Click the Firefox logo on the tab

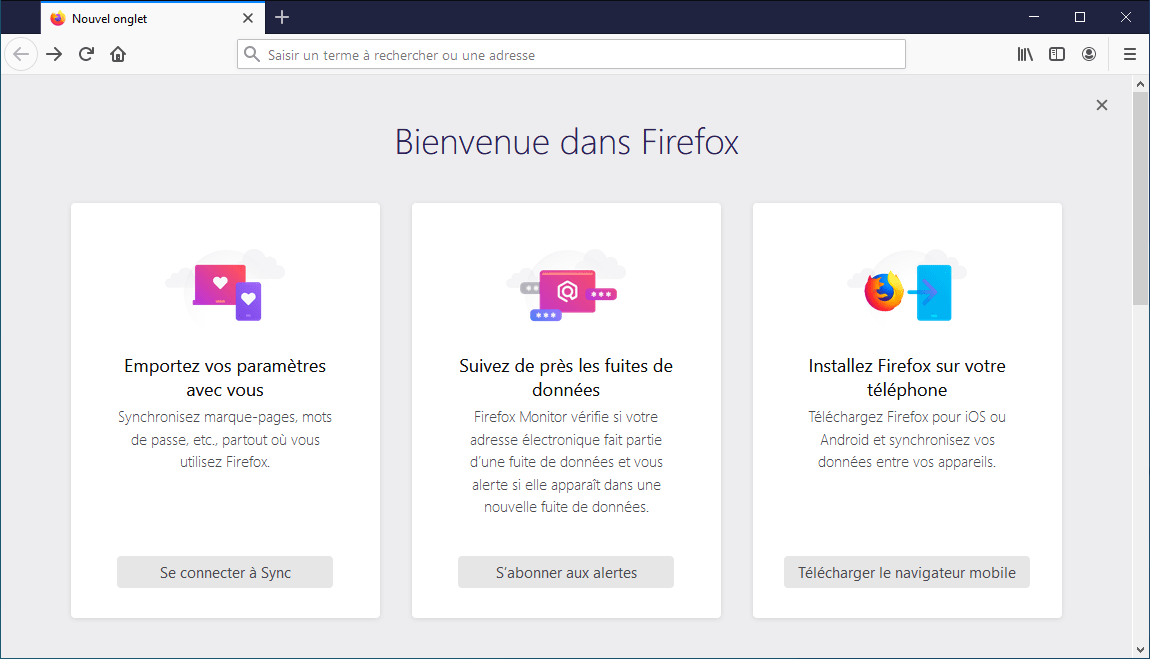tap(58, 18)
